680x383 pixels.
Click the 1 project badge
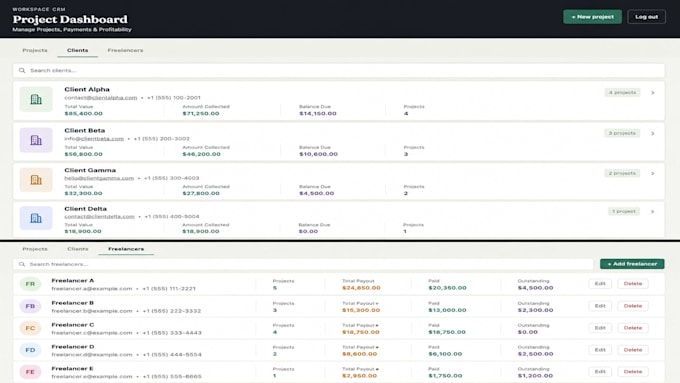click(x=624, y=211)
